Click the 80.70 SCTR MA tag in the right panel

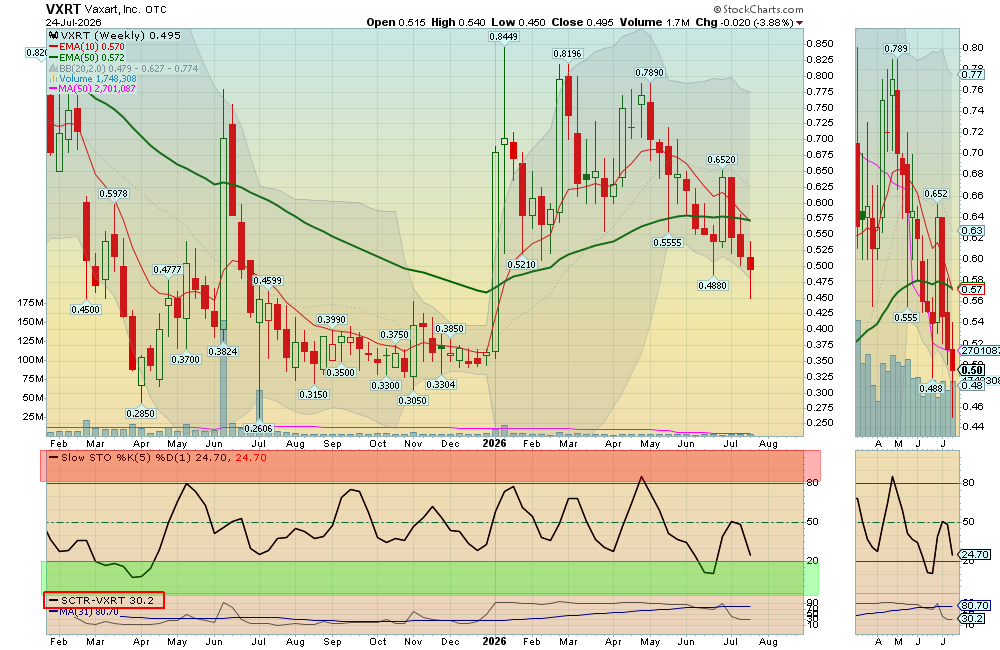[x=974, y=605]
